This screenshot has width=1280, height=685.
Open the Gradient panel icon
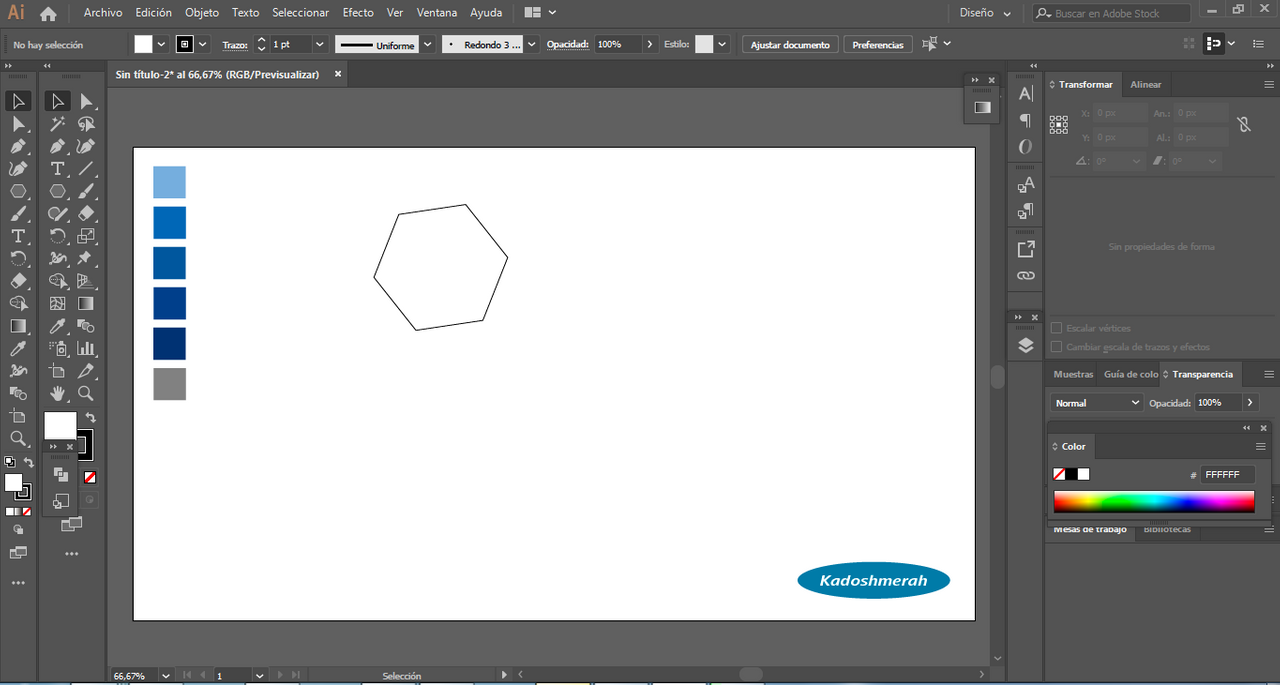(982, 107)
